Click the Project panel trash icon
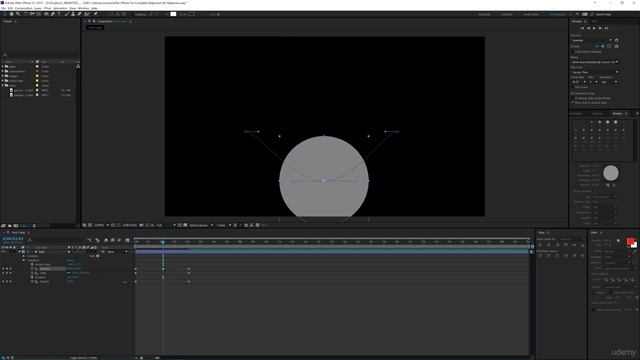 [34, 225]
